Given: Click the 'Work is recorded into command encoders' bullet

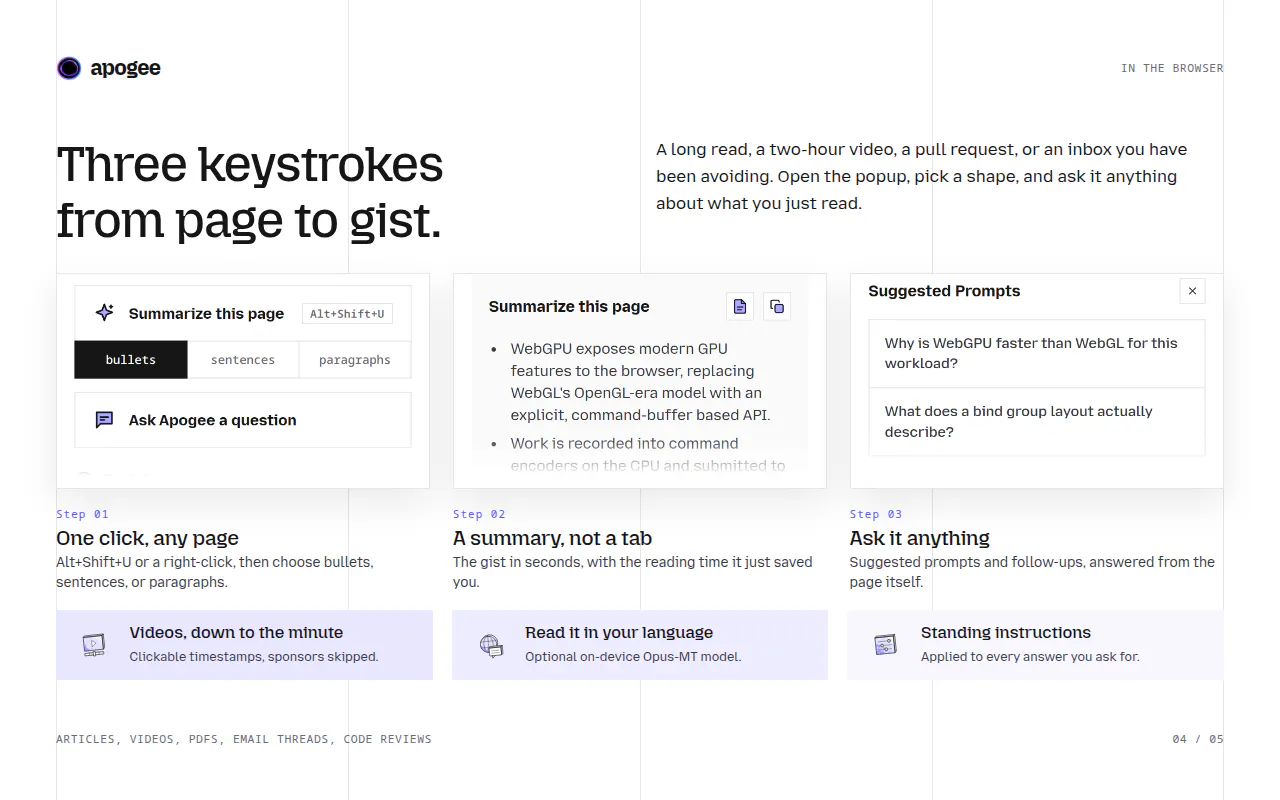Looking at the screenshot, I should [x=647, y=455].
